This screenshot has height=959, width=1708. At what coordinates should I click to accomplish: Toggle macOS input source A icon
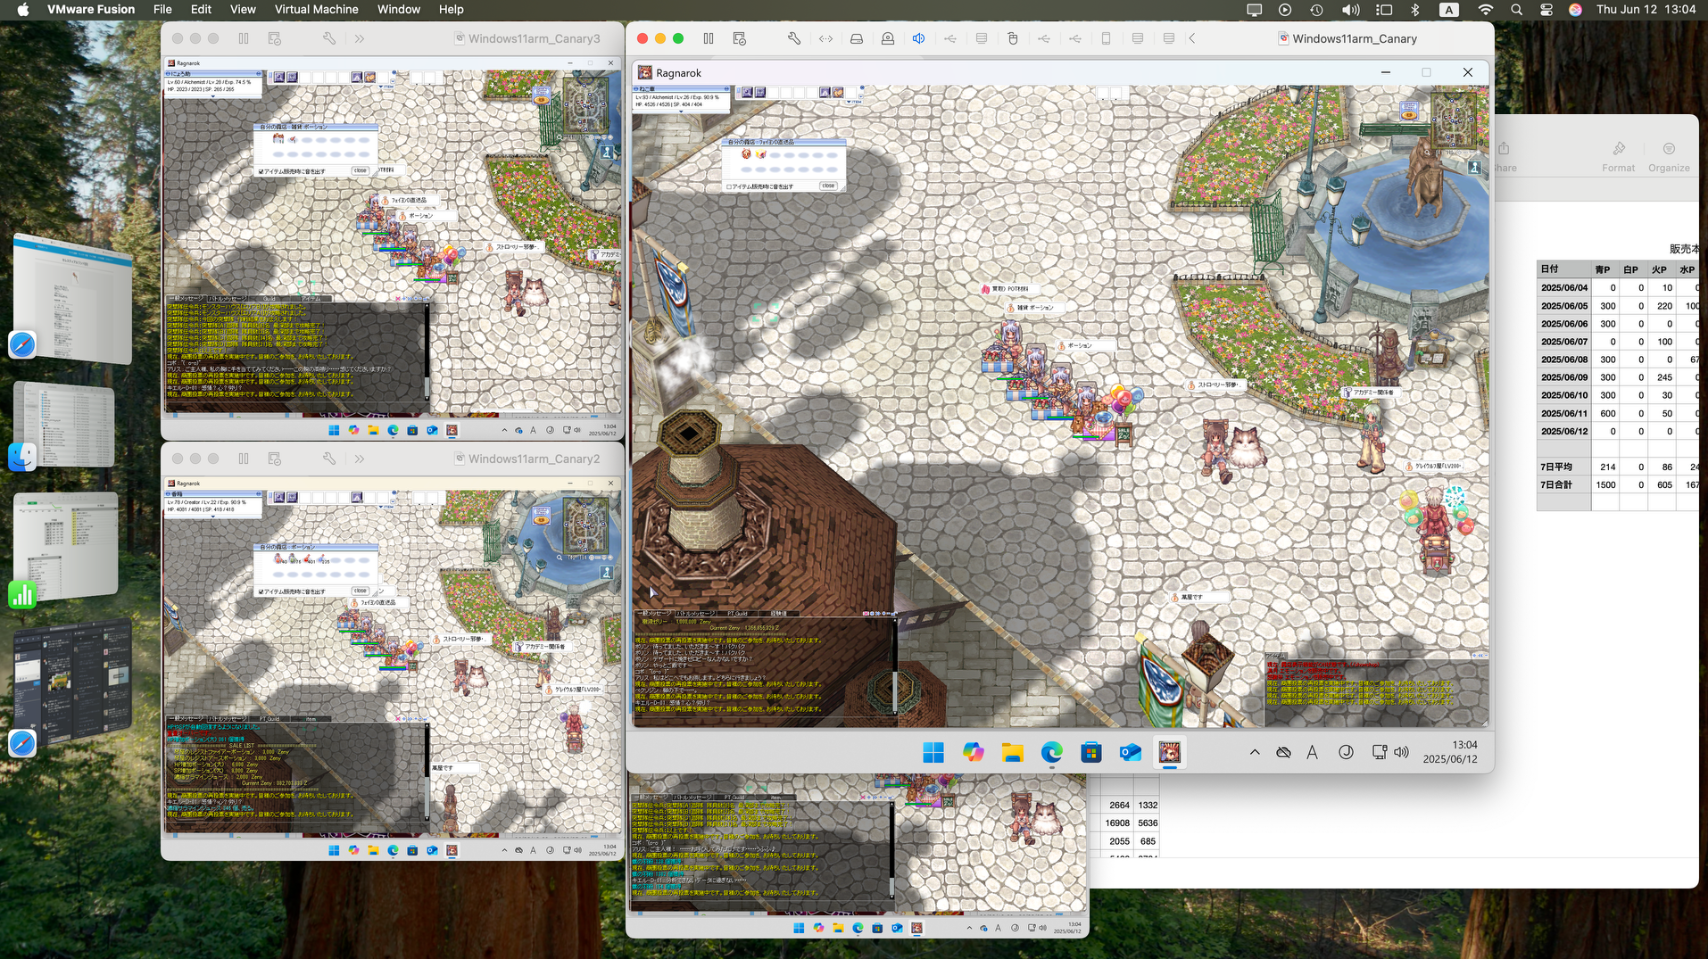(x=1449, y=9)
